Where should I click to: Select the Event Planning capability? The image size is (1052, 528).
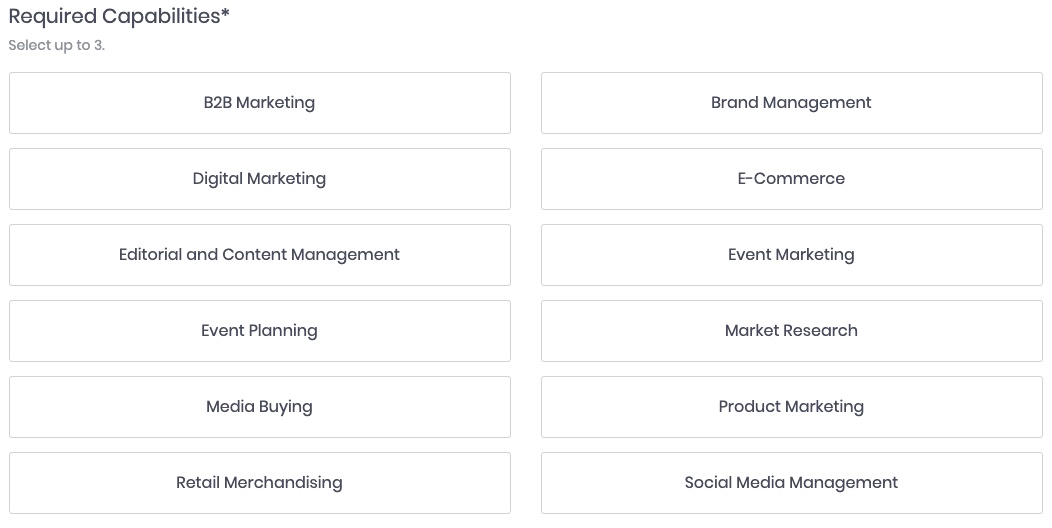(259, 331)
